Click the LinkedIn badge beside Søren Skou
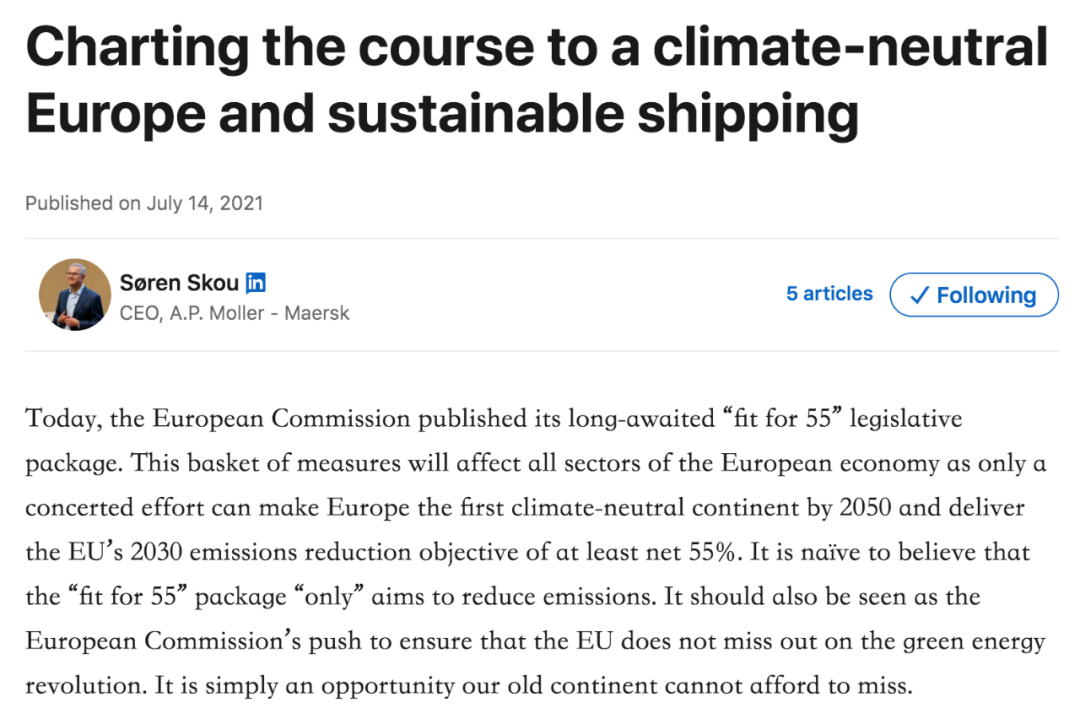1080x724 pixels. click(256, 283)
